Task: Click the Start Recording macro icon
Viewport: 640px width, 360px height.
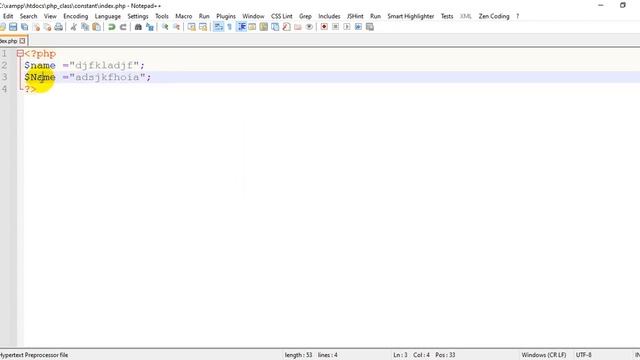Action: tap(324, 27)
